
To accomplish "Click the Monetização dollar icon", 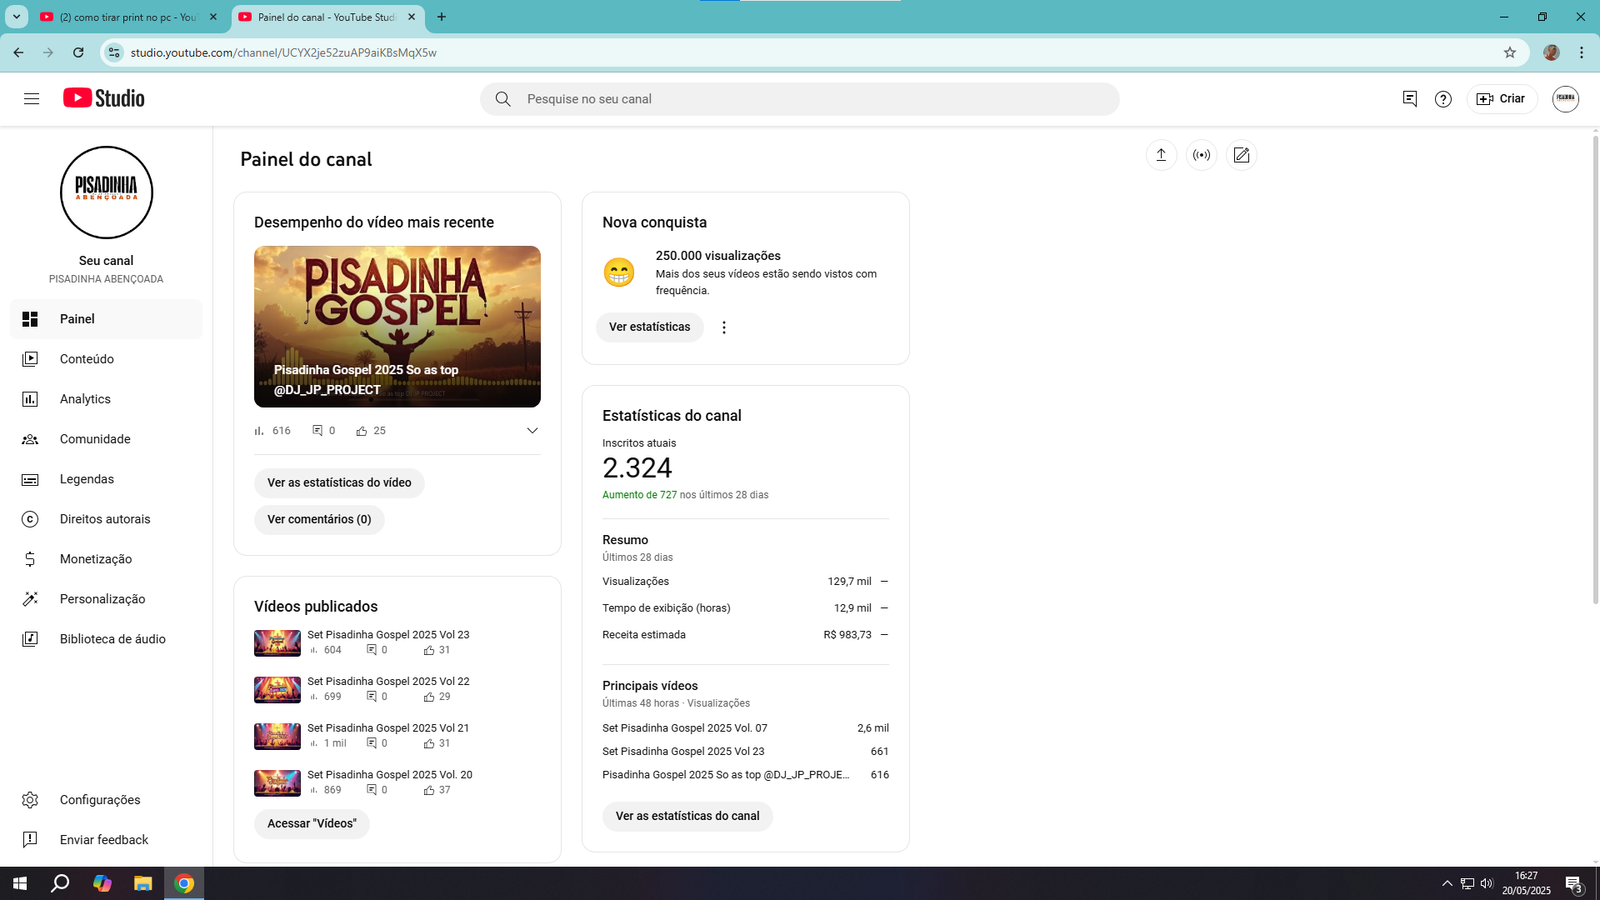I will click(30, 559).
